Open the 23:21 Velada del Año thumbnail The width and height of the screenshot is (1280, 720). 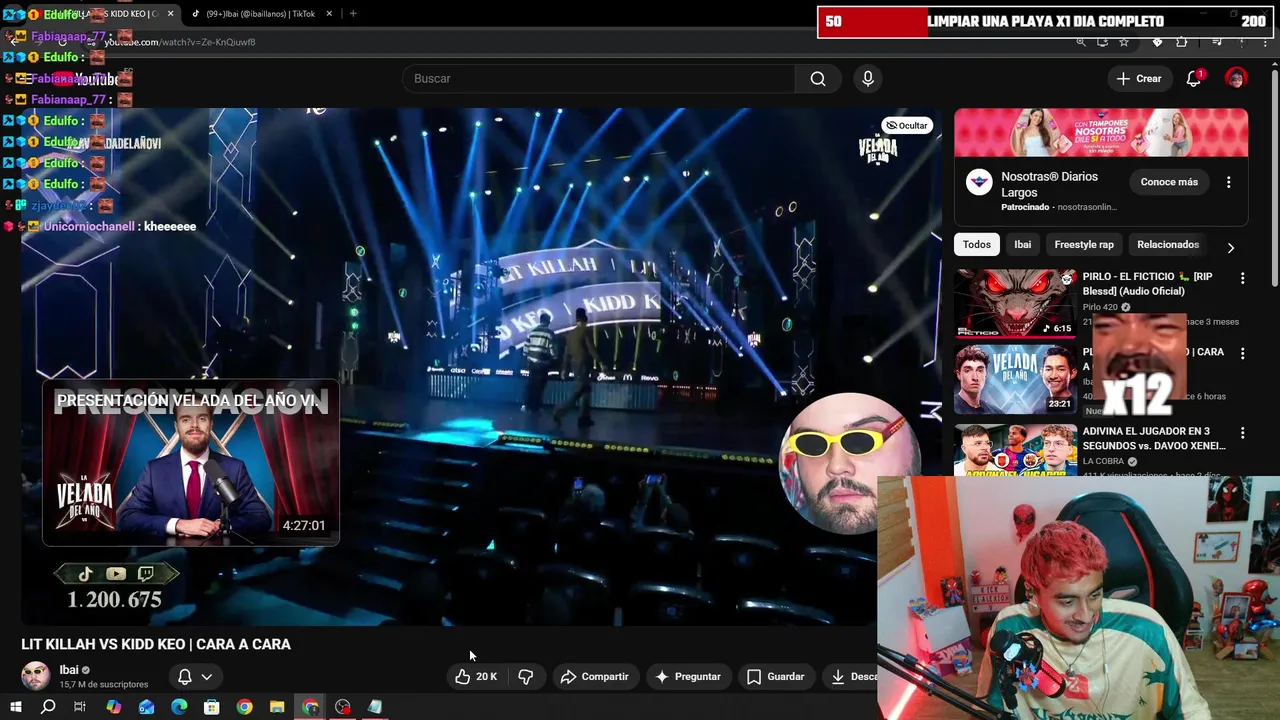(x=1015, y=379)
